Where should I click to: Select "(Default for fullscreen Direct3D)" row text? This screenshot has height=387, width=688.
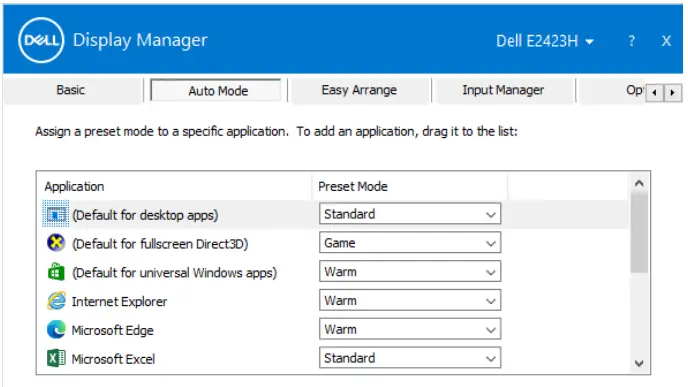(x=160, y=244)
